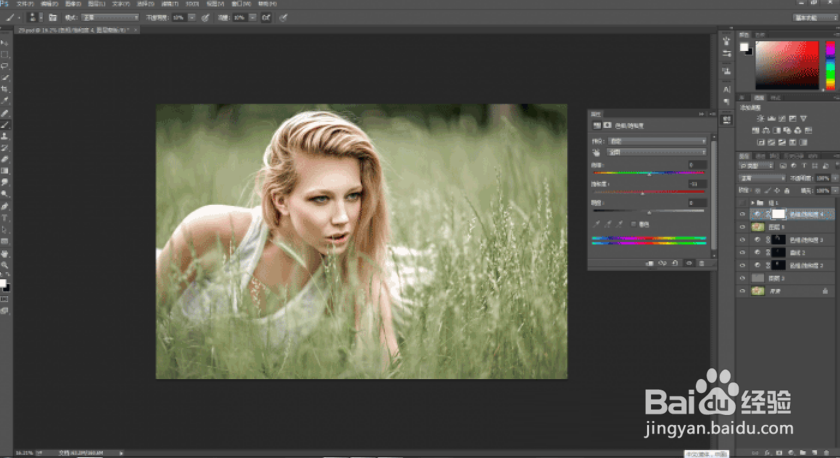
Task: Select the Rectangular Marquee tool
Action: [4, 54]
